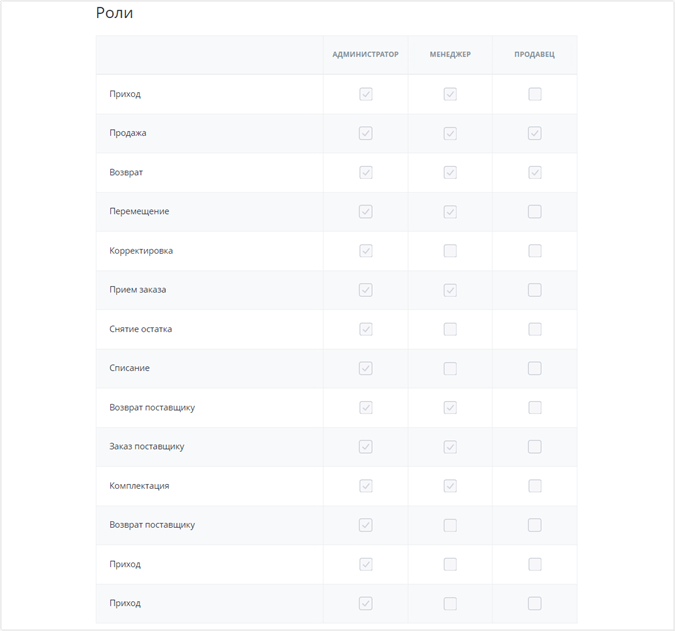675x631 pixels.
Task: Check Заказ поставщику for Продавец
Action: (x=535, y=447)
